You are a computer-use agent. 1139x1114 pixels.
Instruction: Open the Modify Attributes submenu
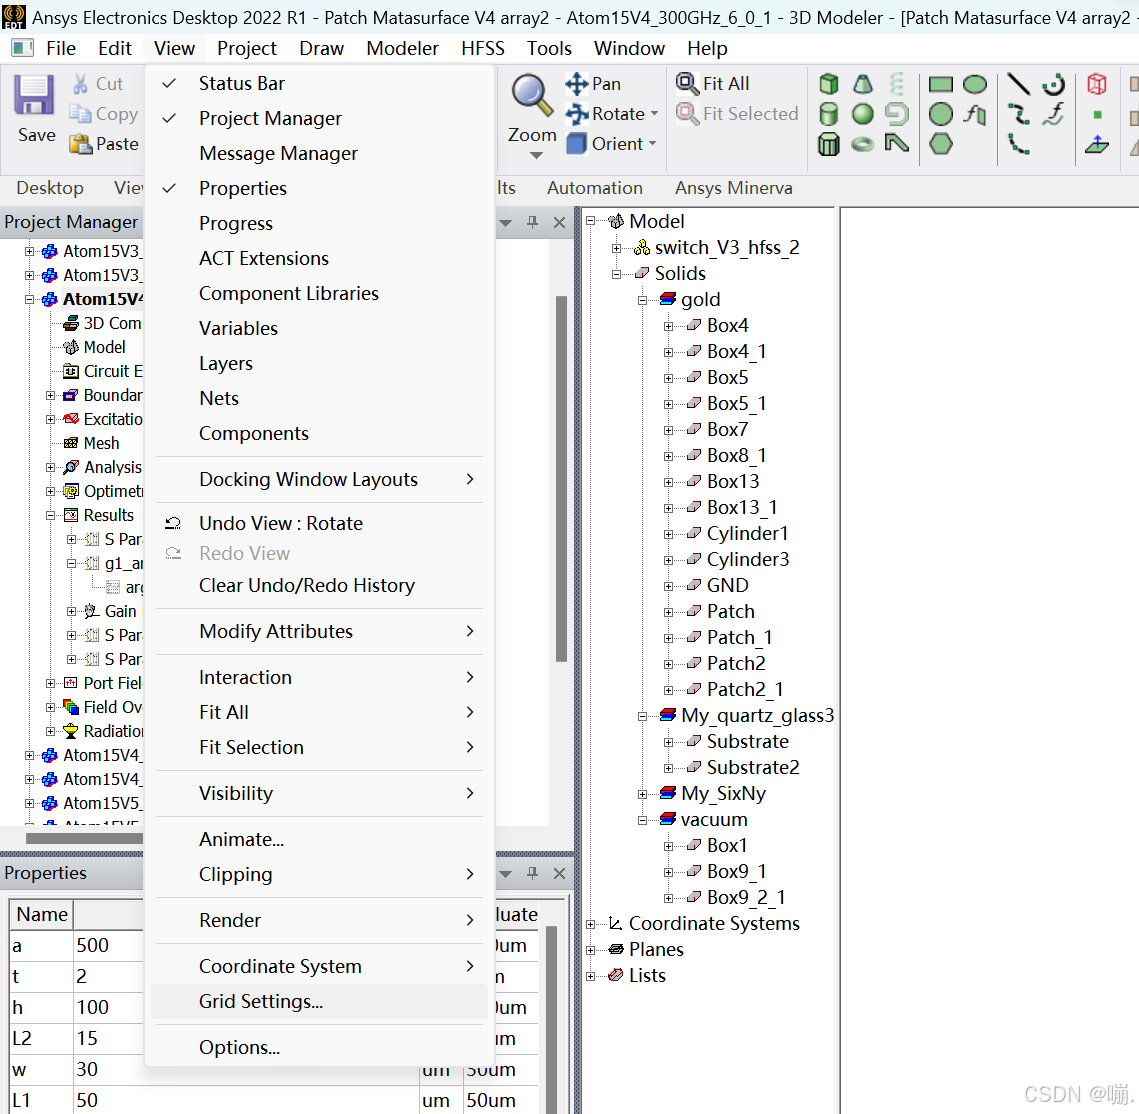coord(319,631)
